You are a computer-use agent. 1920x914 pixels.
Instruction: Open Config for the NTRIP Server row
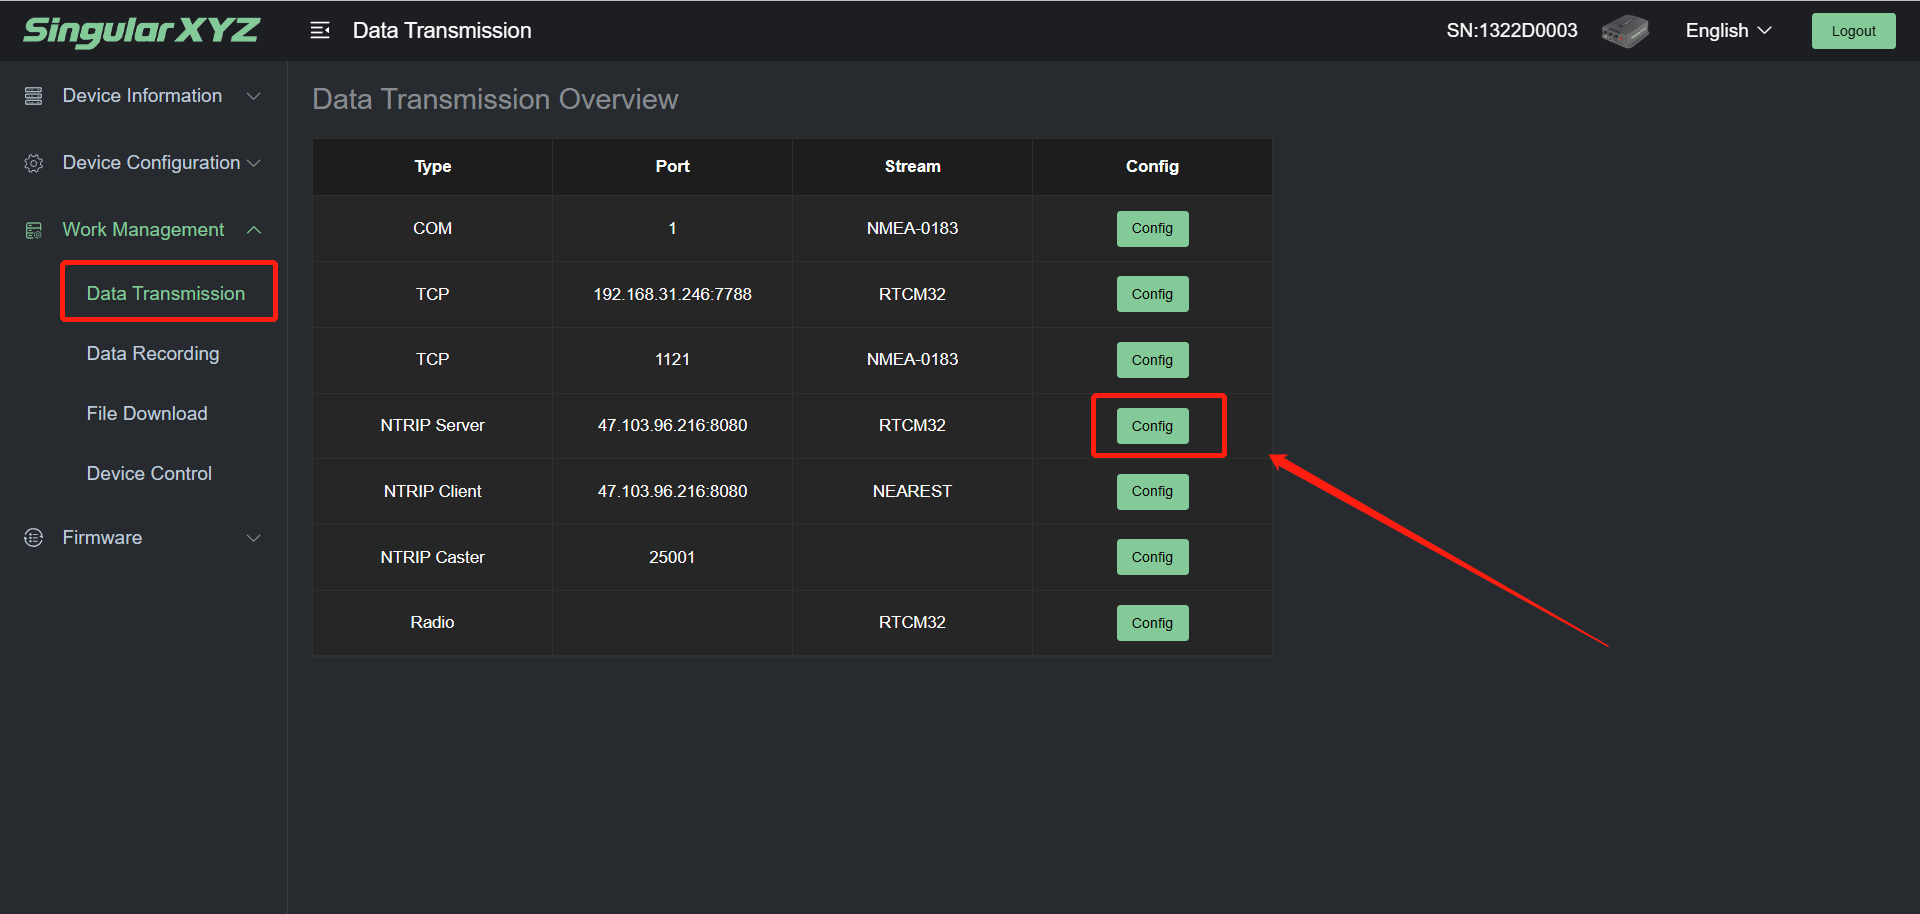pos(1152,426)
